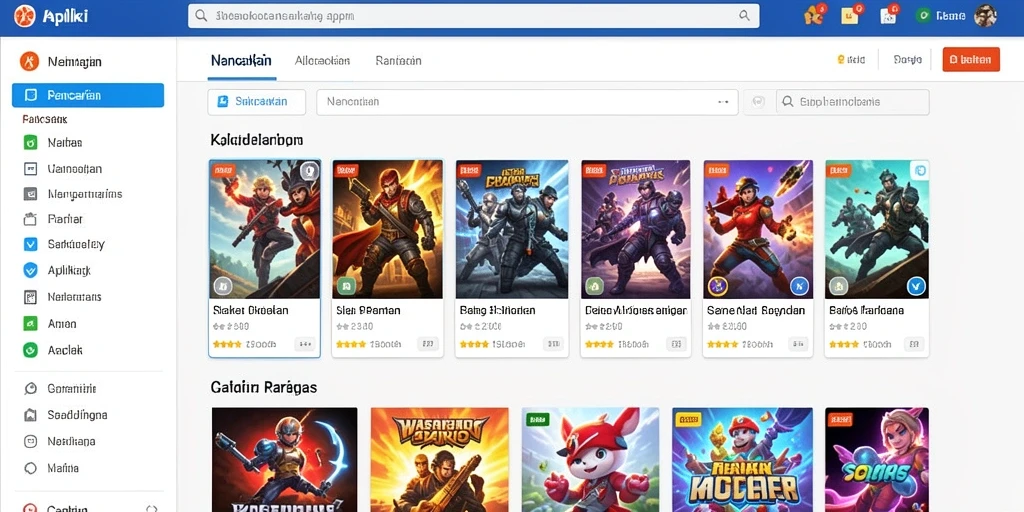Select Pencarian in the sidebar
This screenshot has height=512, width=1024.
[x=88, y=95]
